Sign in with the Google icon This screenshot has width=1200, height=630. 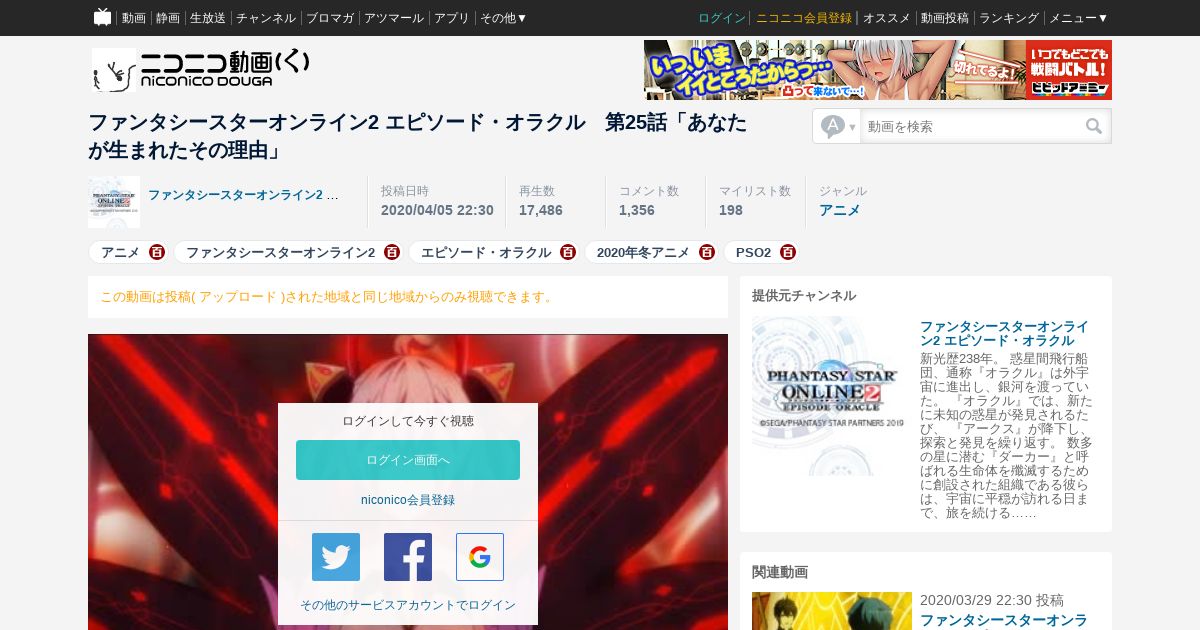click(x=480, y=557)
